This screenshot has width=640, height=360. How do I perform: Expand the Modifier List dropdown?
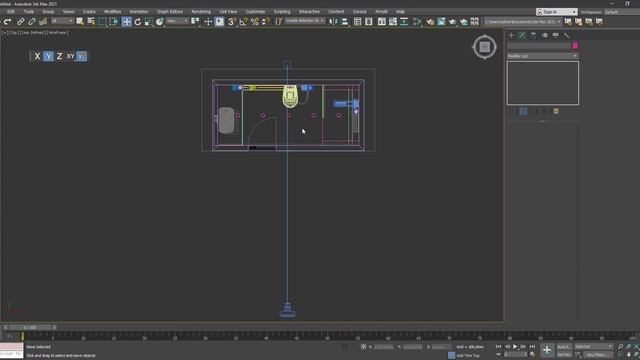coord(542,56)
